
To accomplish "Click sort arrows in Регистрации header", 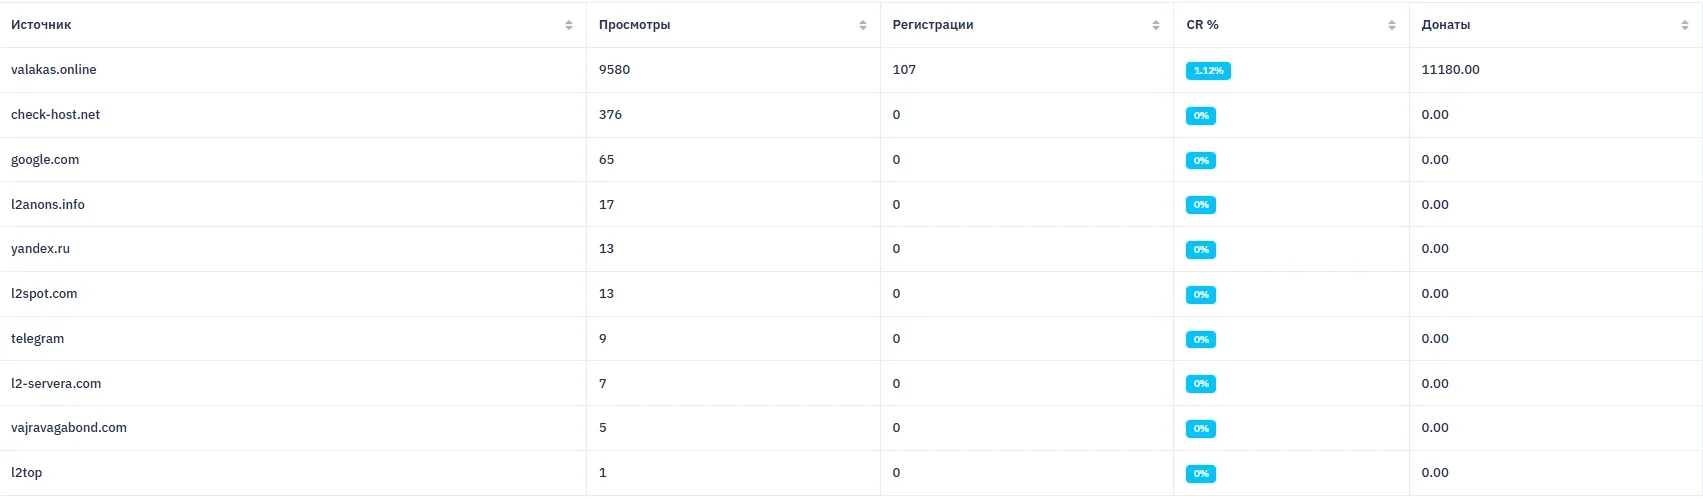I will [x=1156, y=25].
